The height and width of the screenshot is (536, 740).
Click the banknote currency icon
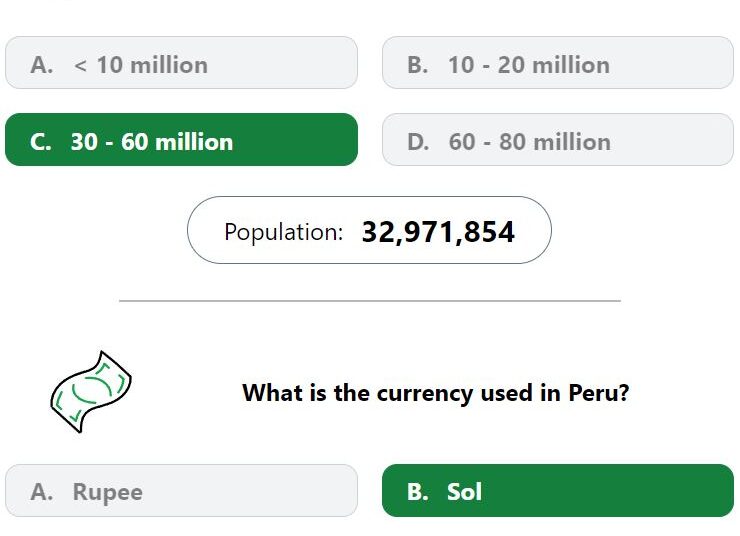click(91, 392)
